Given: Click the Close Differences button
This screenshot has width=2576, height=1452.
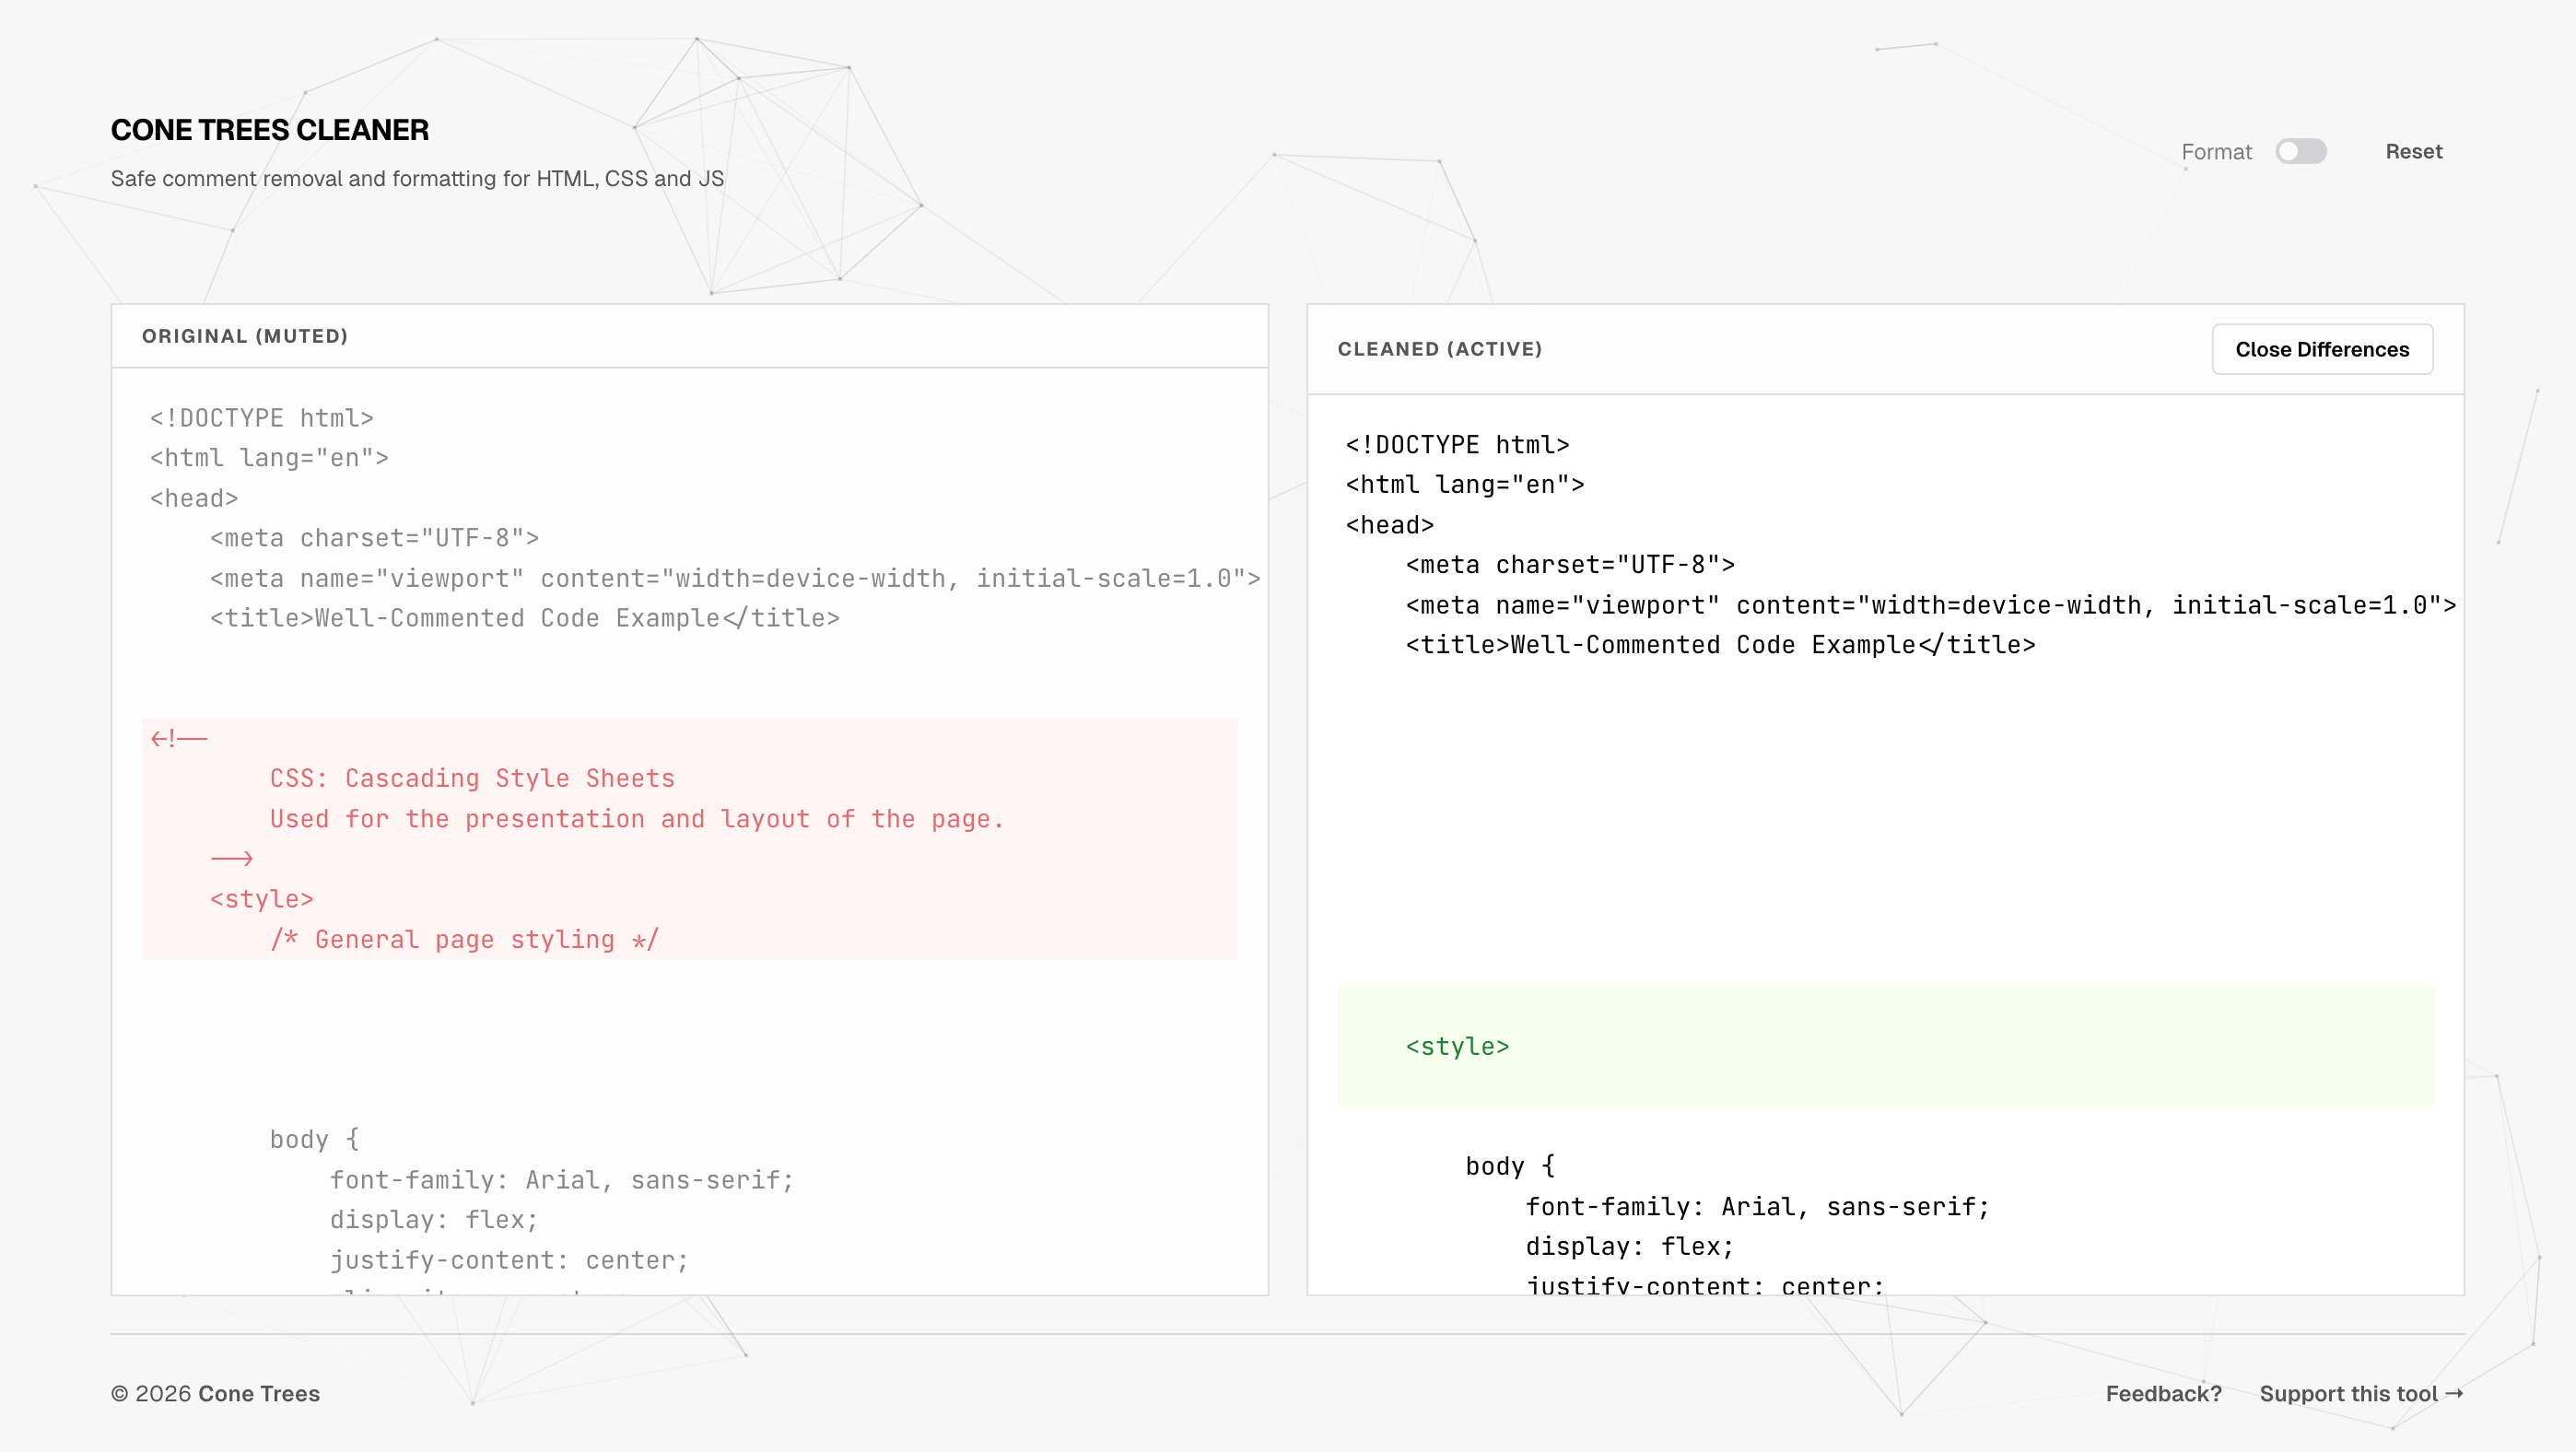Looking at the screenshot, I should click(x=2321, y=349).
